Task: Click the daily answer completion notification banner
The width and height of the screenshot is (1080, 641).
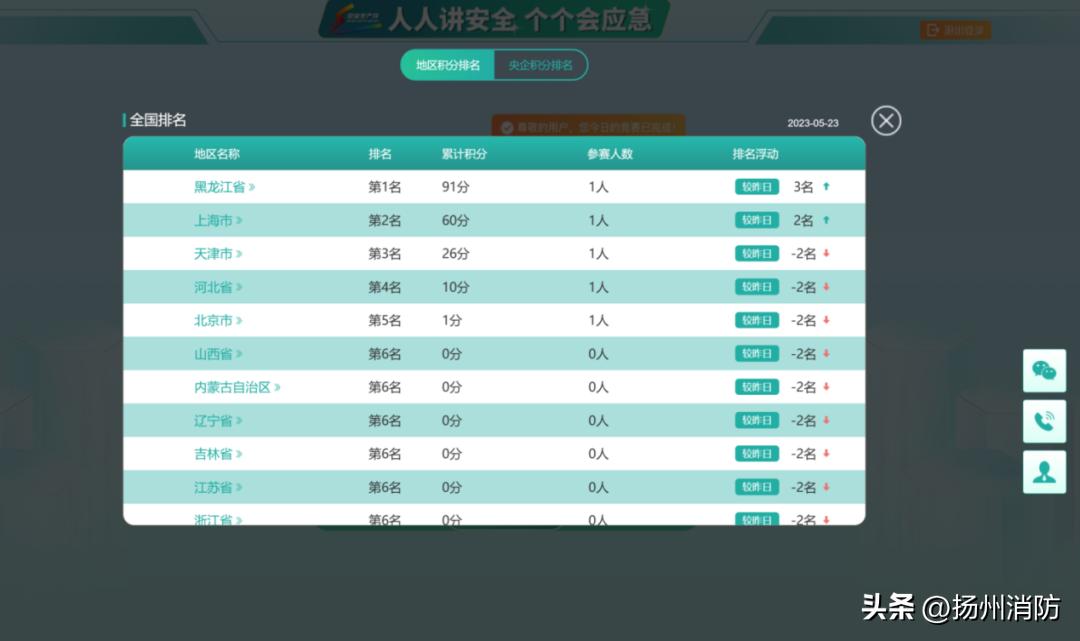Action: pyautogui.click(x=587, y=128)
